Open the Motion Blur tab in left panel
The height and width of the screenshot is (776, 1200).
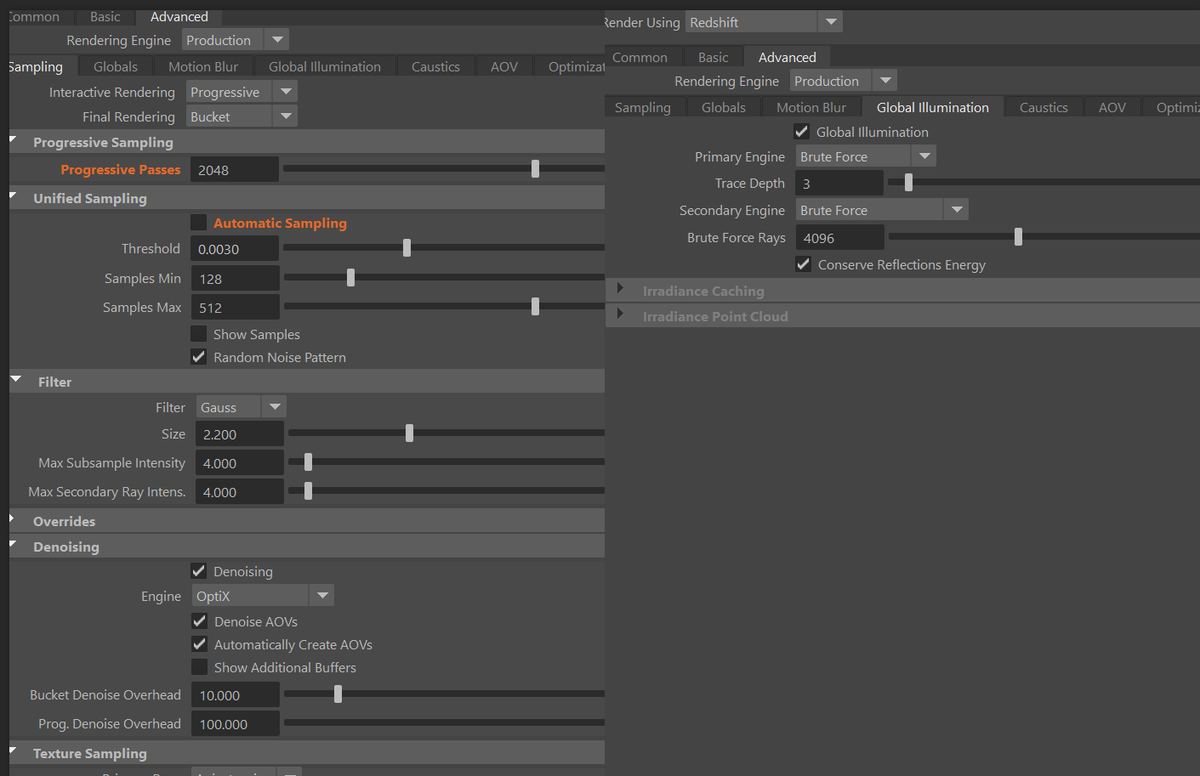[203, 66]
